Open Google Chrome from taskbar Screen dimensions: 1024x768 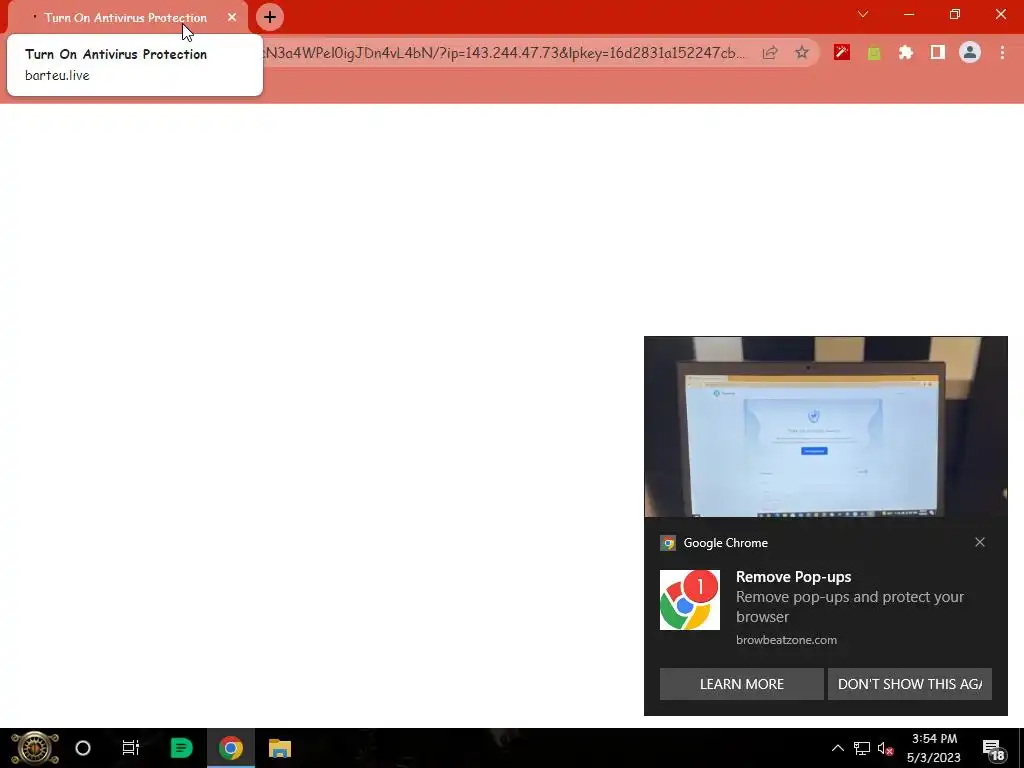tap(231, 748)
